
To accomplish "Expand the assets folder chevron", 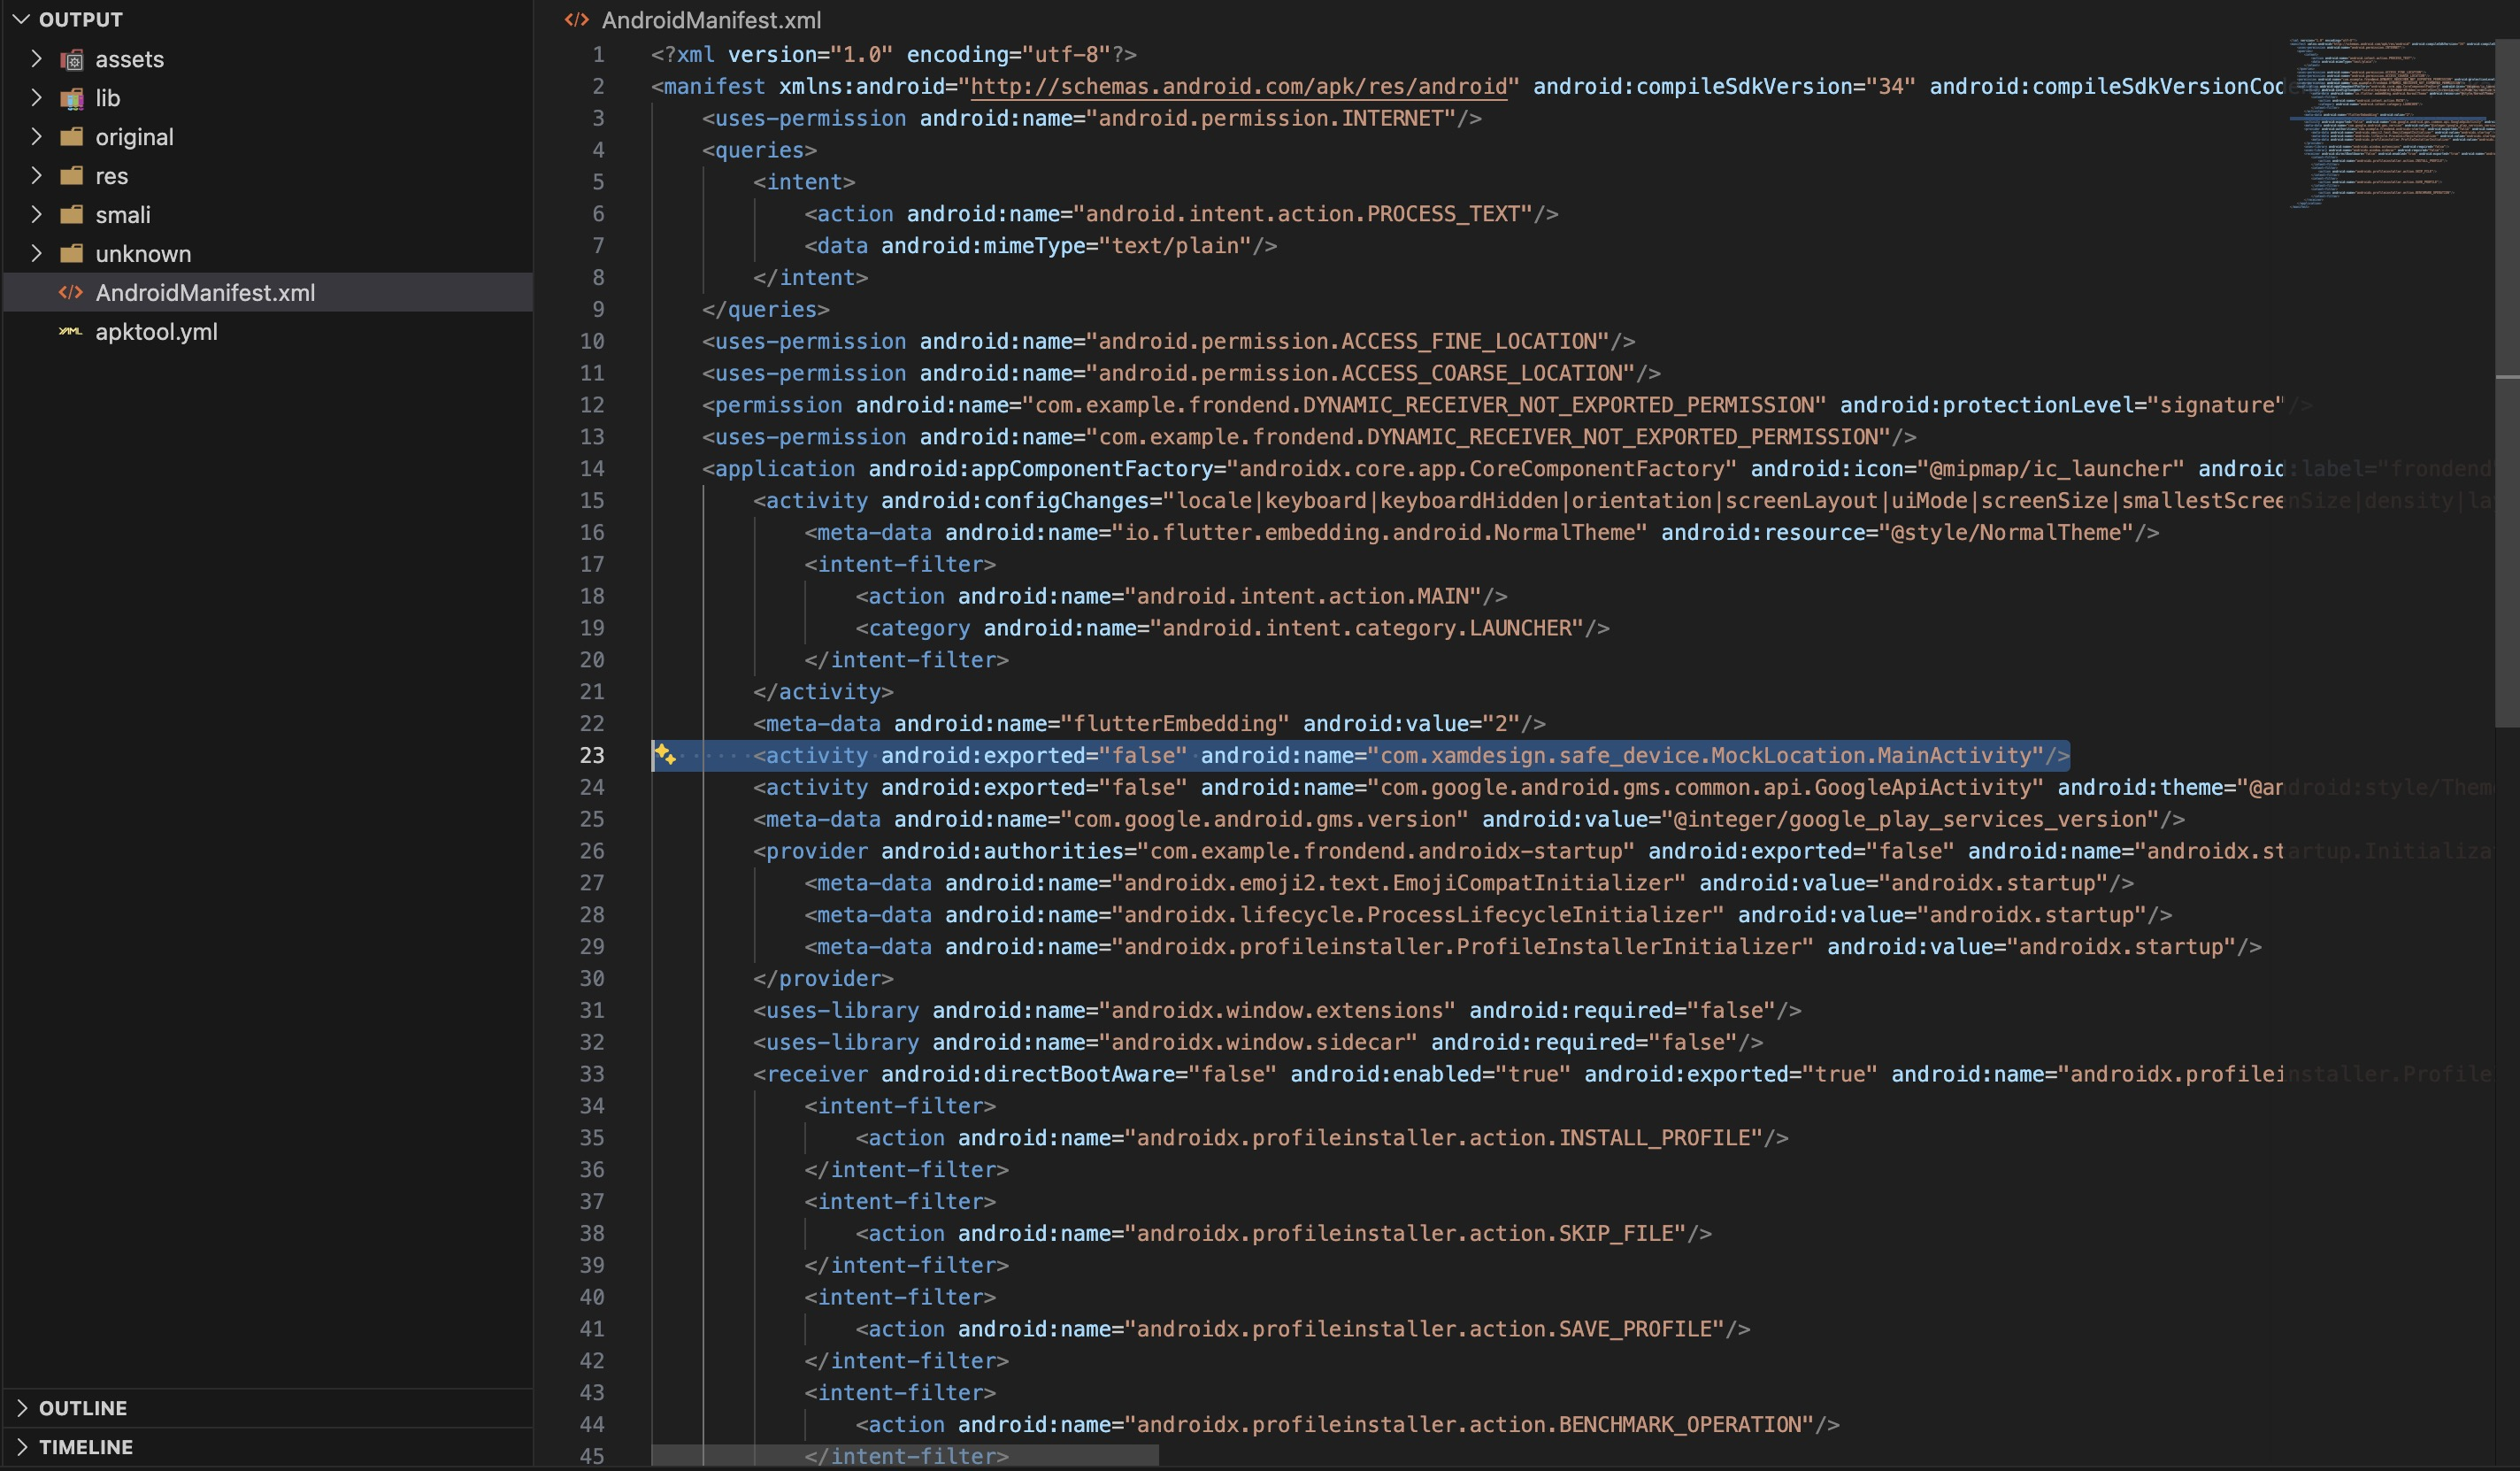I will (x=36, y=59).
